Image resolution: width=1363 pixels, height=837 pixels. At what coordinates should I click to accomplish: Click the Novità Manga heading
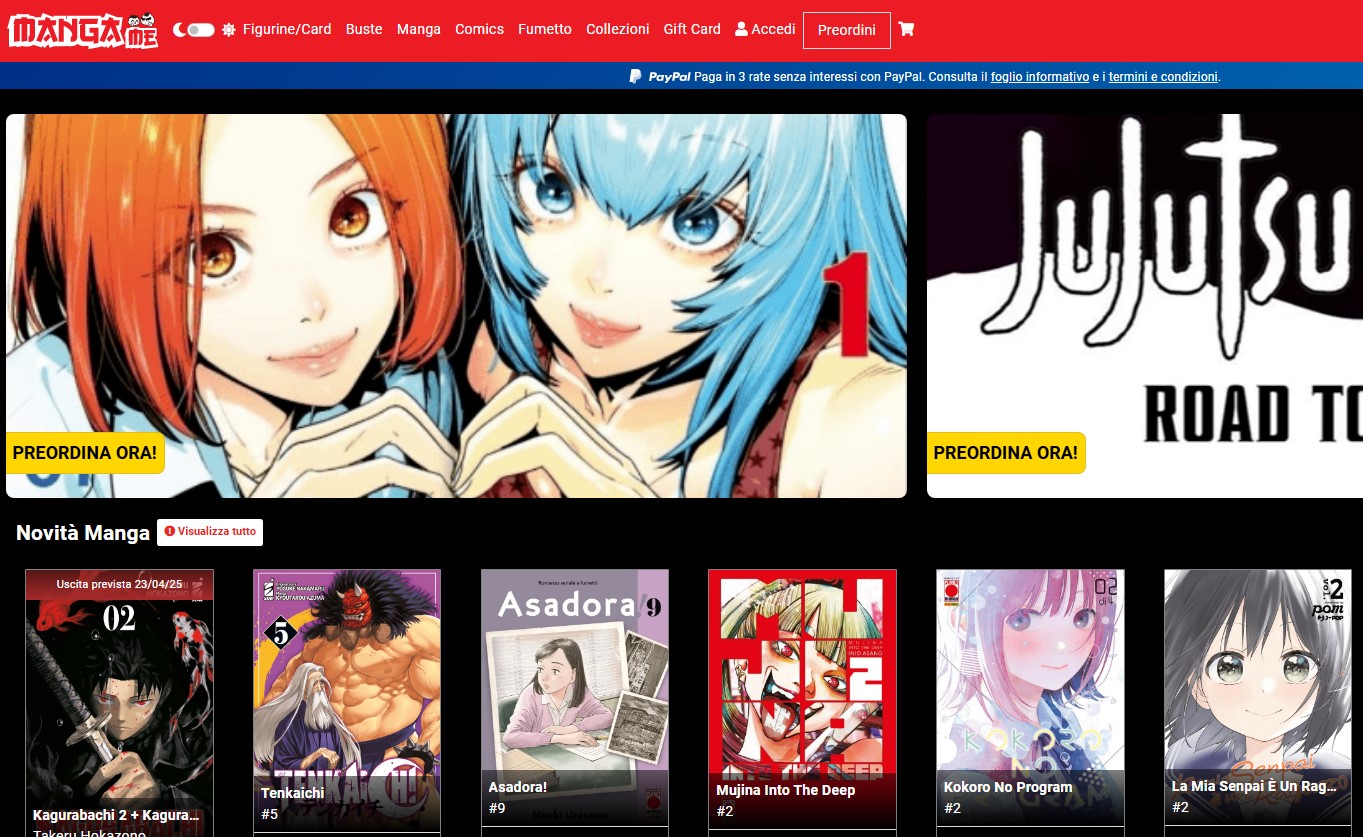tap(83, 533)
